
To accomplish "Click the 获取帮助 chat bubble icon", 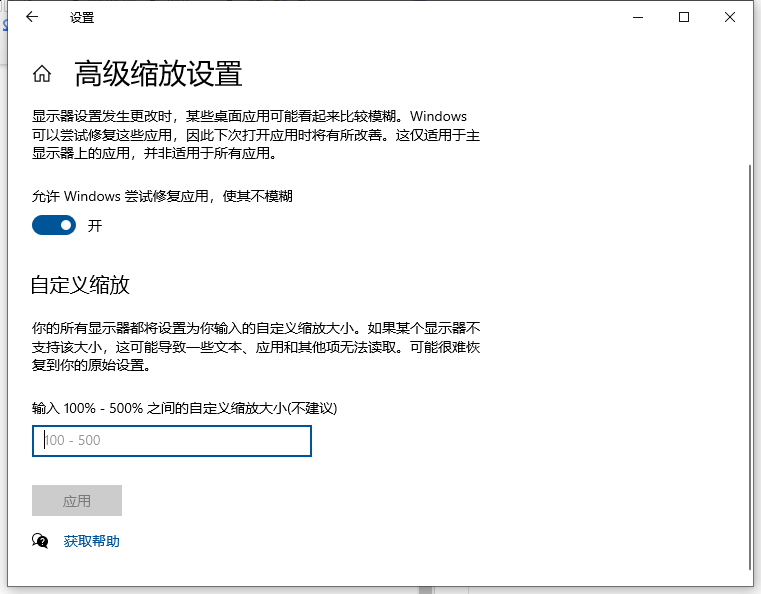I will 40,541.
